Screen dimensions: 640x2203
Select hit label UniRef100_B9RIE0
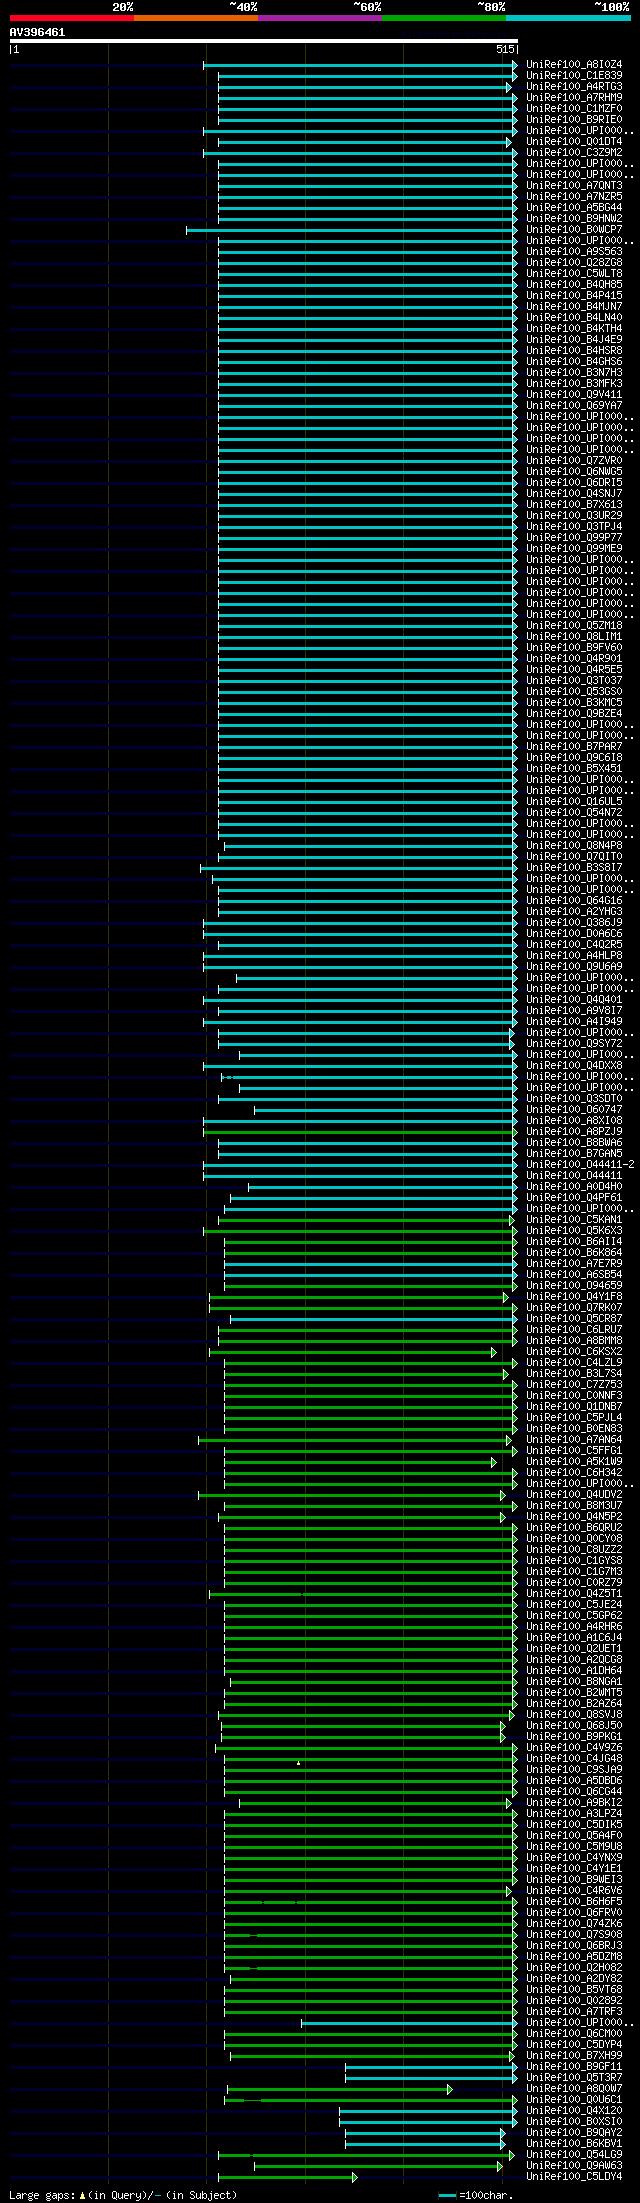tap(574, 120)
